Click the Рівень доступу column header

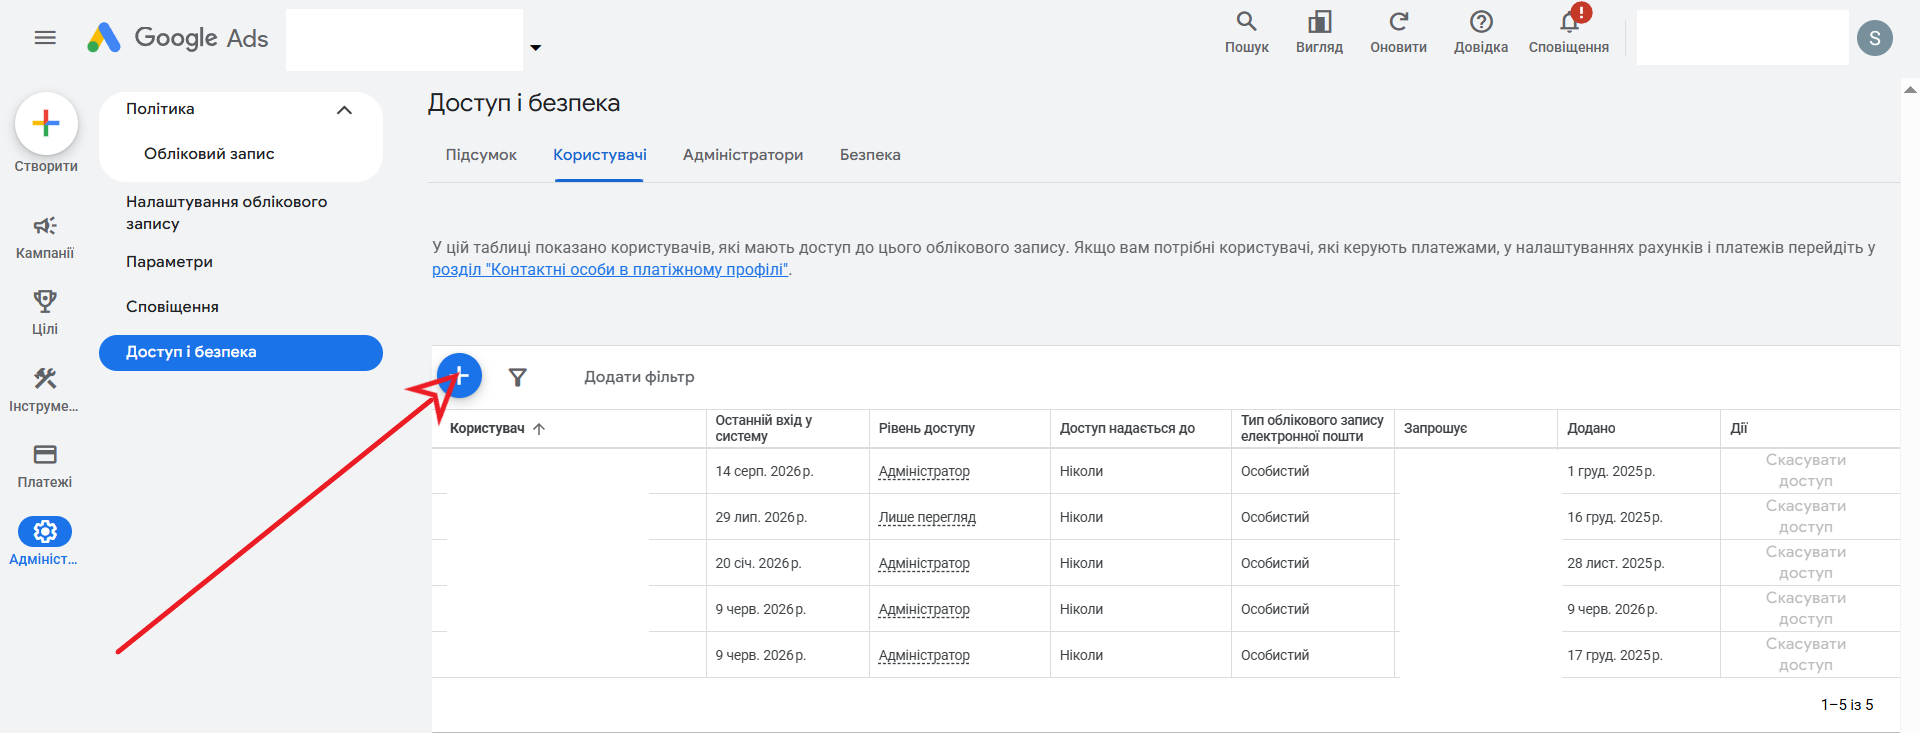coord(927,429)
